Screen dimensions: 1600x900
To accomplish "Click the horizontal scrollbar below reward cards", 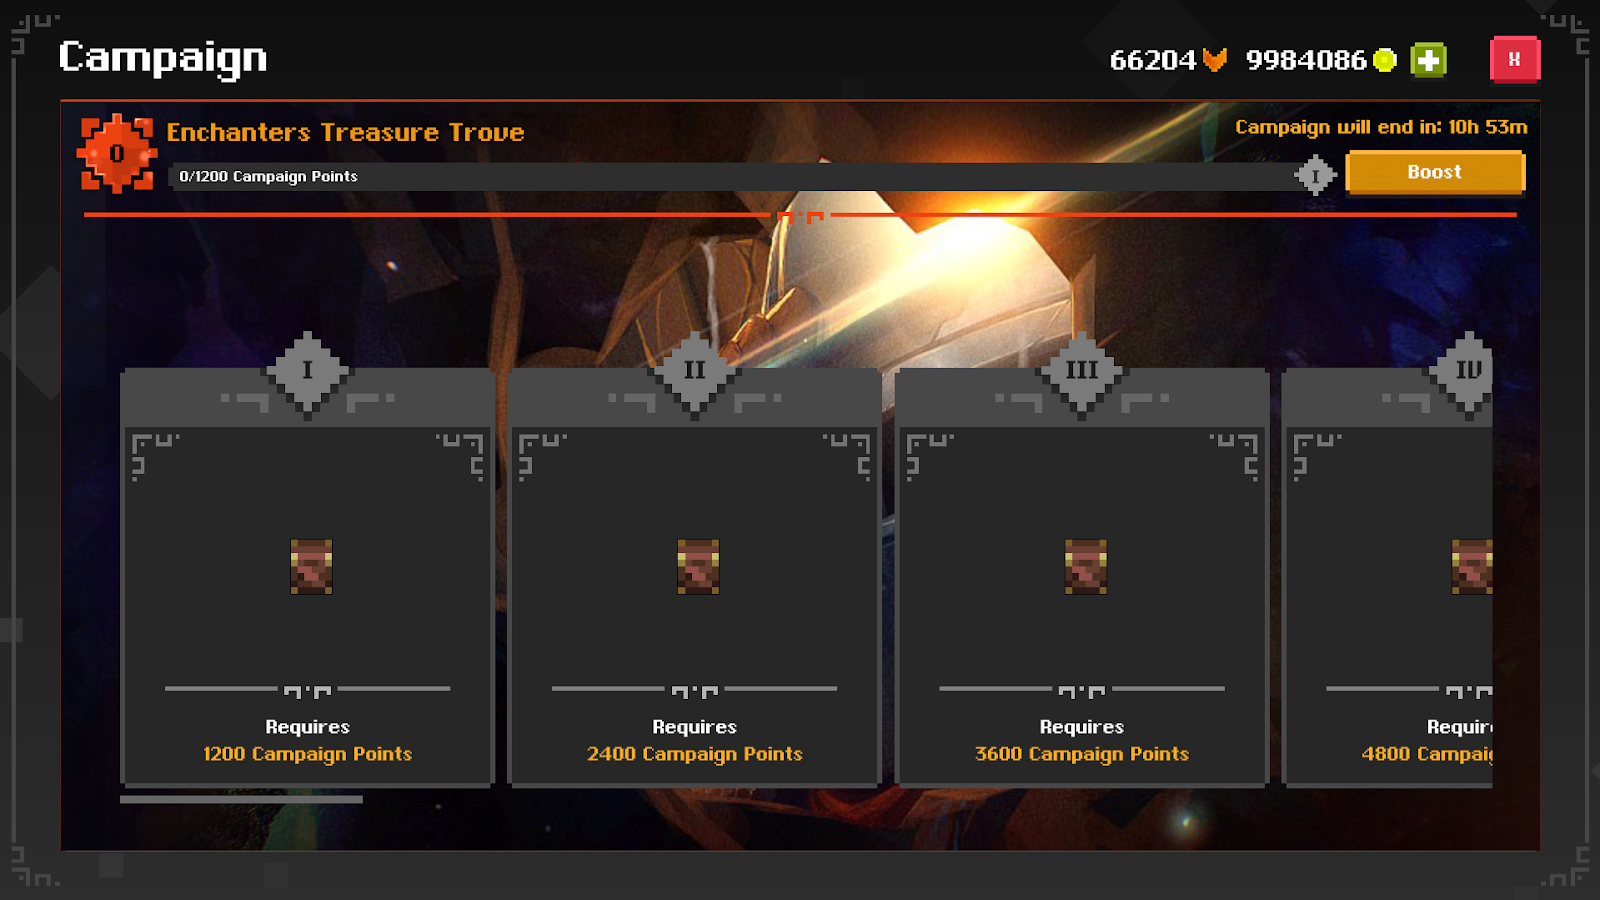I will [241, 800].
